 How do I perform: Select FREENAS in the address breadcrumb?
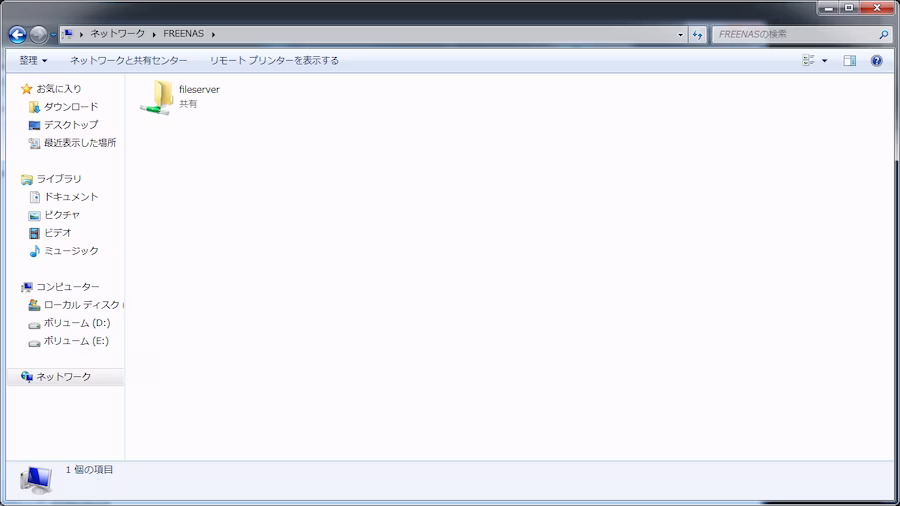click(x=184, y=34)
